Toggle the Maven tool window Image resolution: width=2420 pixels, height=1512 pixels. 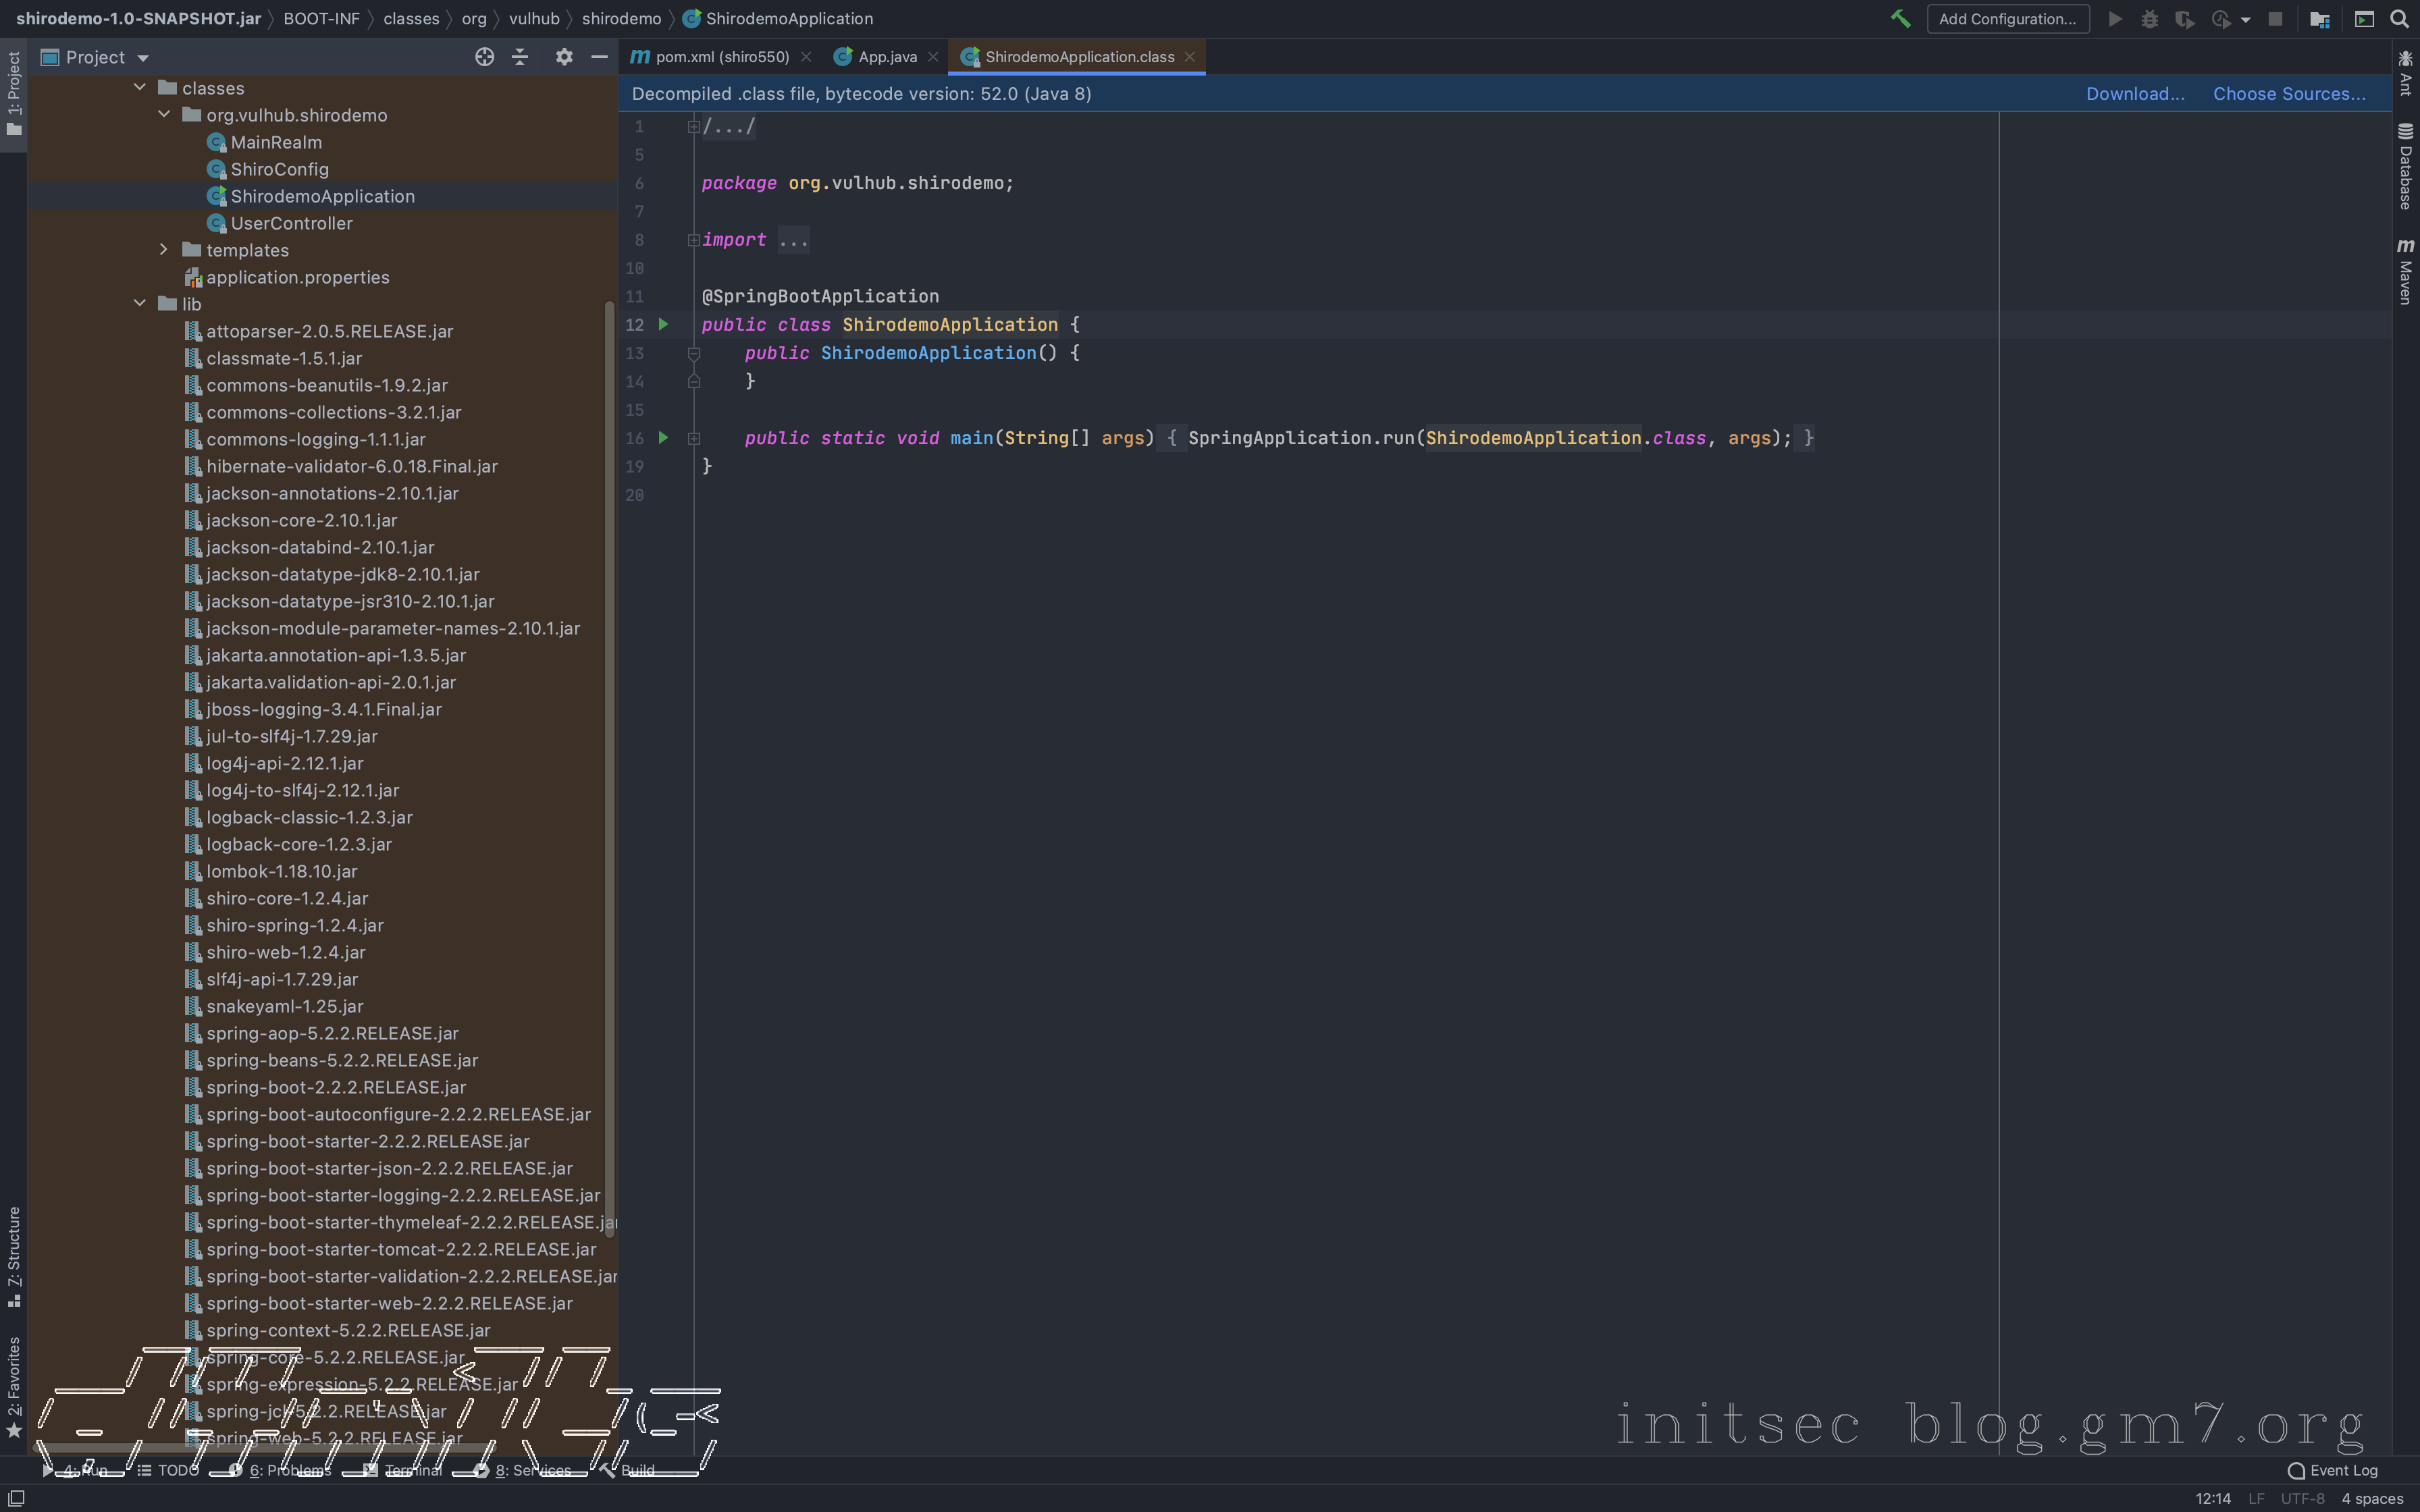tap(2405, 270)
